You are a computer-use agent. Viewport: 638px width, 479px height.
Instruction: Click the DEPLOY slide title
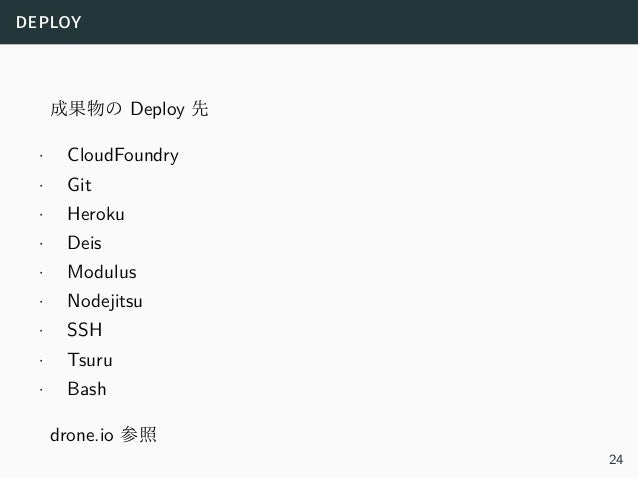click(x=48, y=22)
